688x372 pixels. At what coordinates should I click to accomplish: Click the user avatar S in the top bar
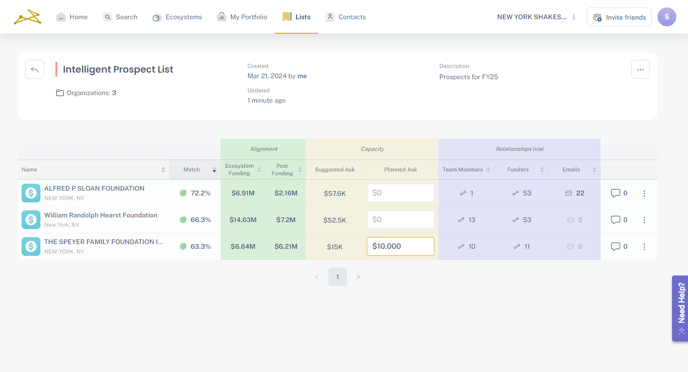coord(666,17)
